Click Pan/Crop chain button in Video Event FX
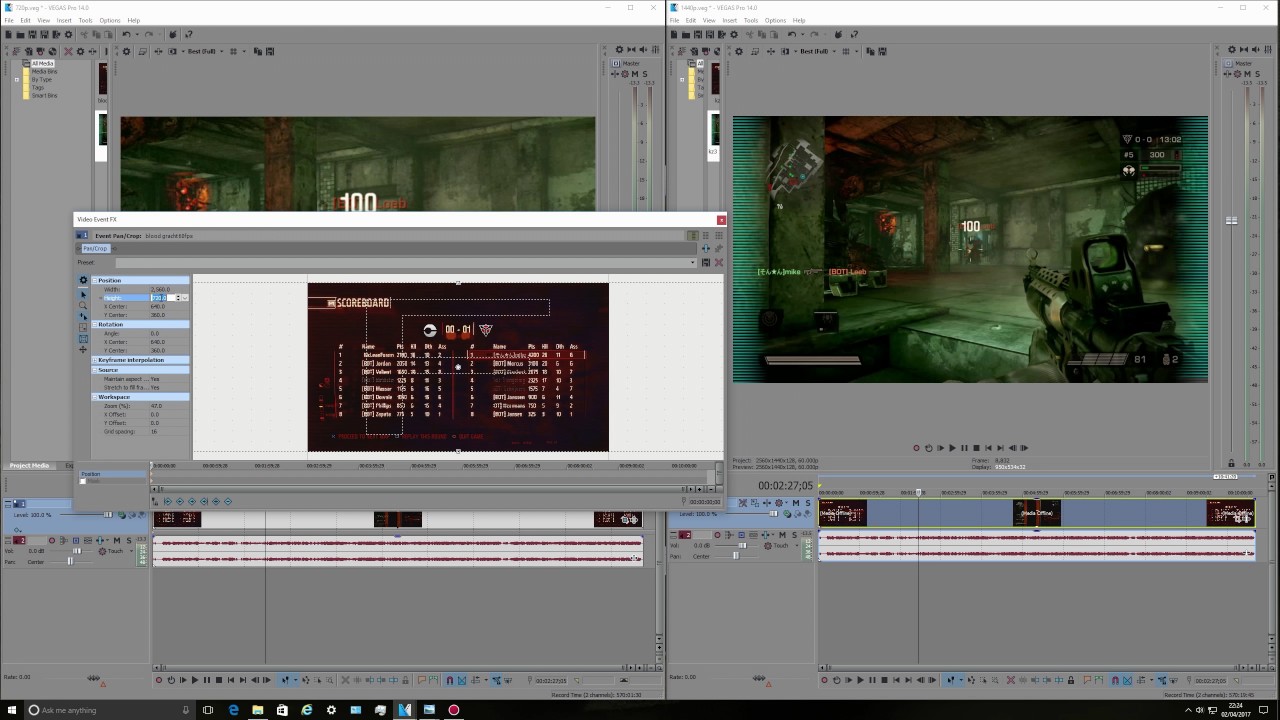 95,248
